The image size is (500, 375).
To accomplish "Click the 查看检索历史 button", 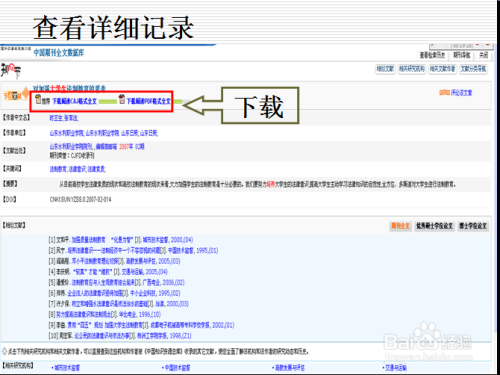I will [432, 55].
